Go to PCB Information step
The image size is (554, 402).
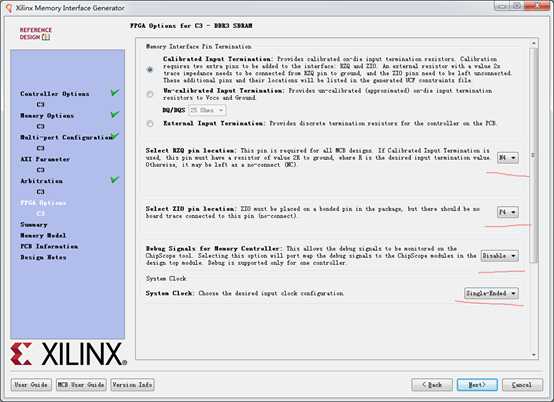[49, 247]
